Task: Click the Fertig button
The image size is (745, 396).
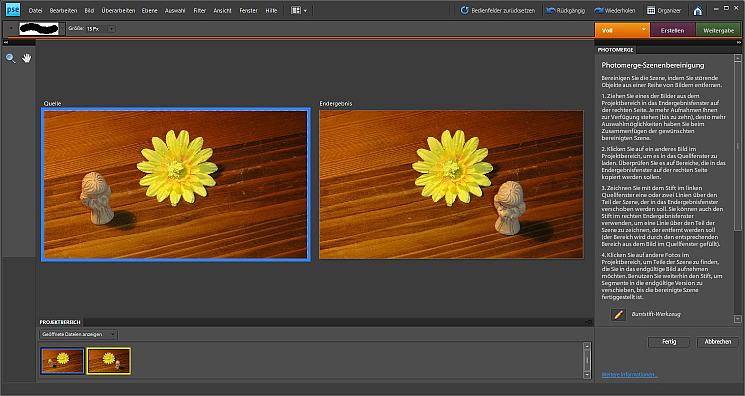Action: (x=669, y=342)
